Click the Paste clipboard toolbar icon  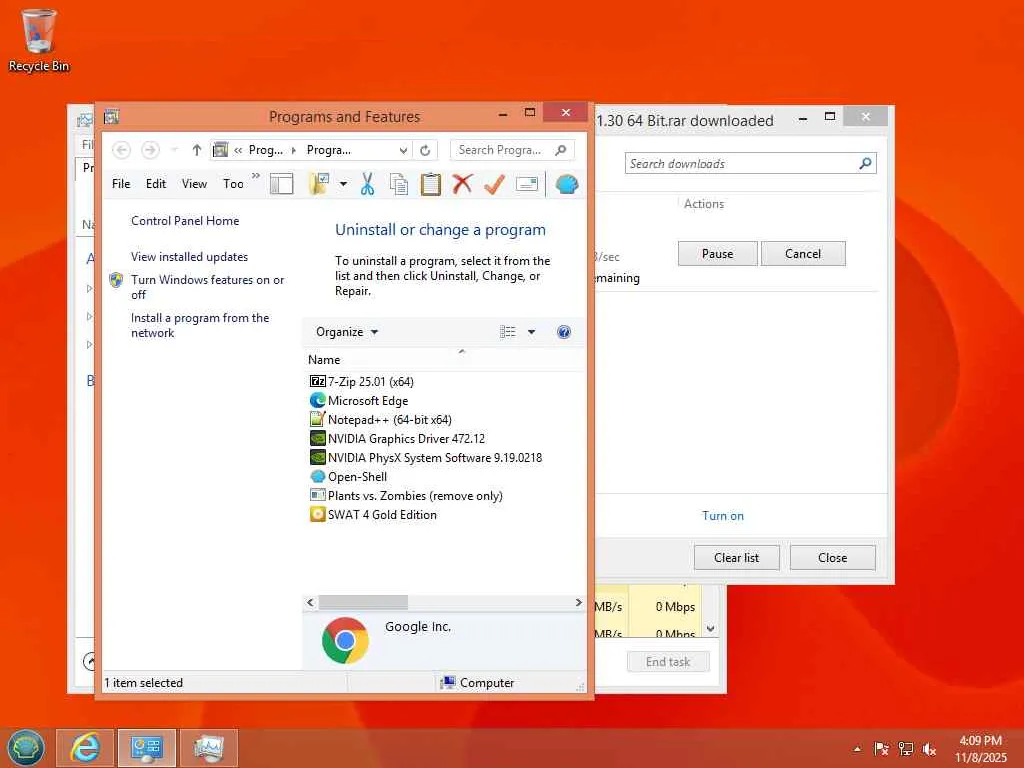430,184
